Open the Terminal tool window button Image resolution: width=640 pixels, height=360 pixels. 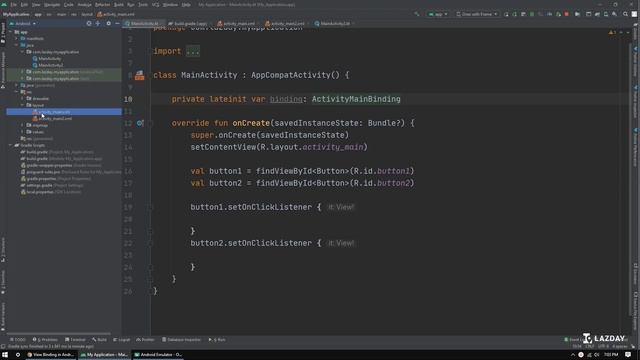[75, 340]
